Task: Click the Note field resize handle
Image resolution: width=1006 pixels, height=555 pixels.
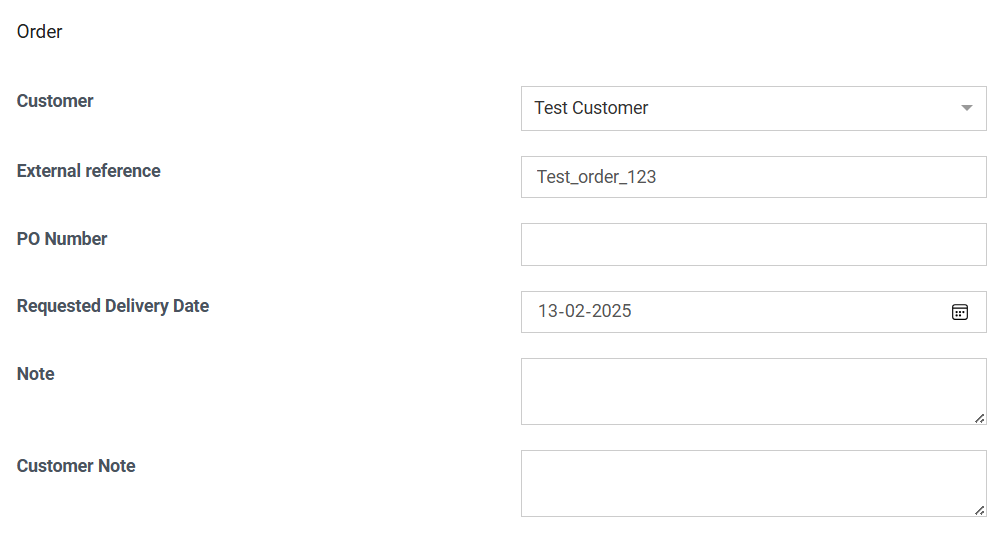Action: click(980, 418)
